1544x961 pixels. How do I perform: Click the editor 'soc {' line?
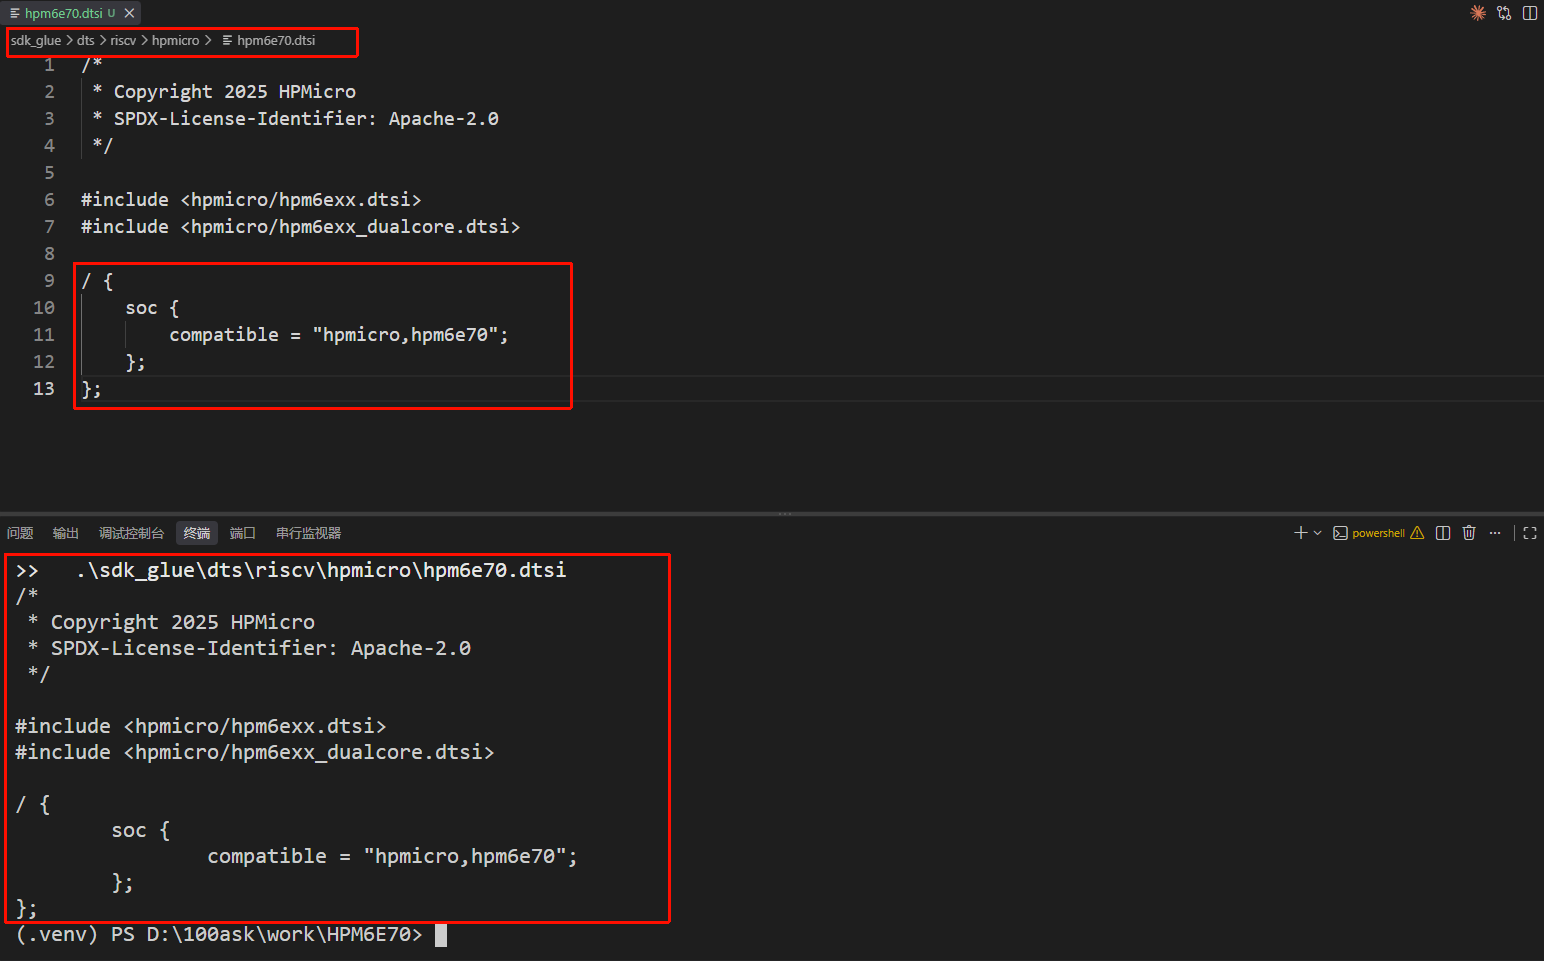[152, 307]
